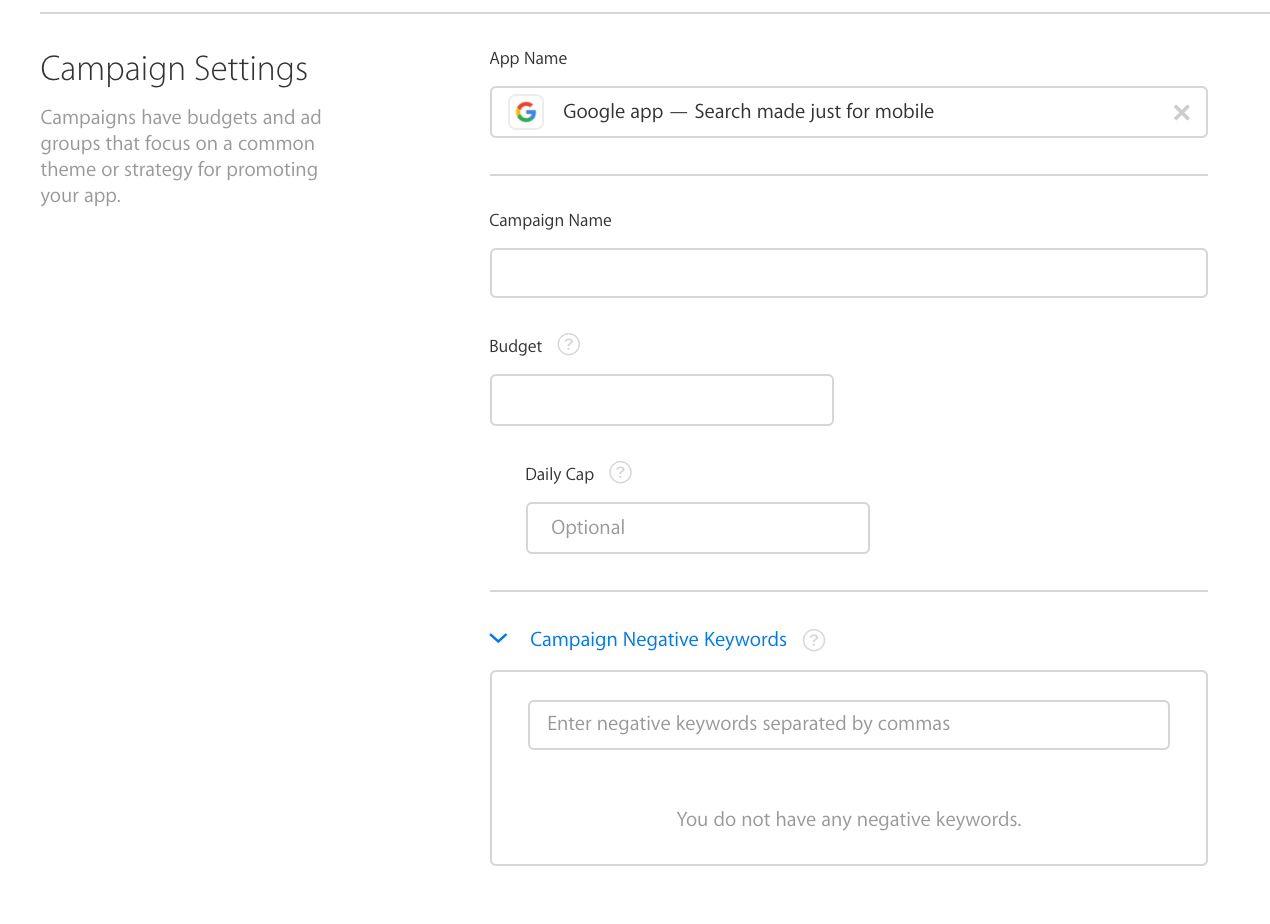Click the Budget label text
This screenshot has height=924, width=1270.
click(x=516, y=346)
